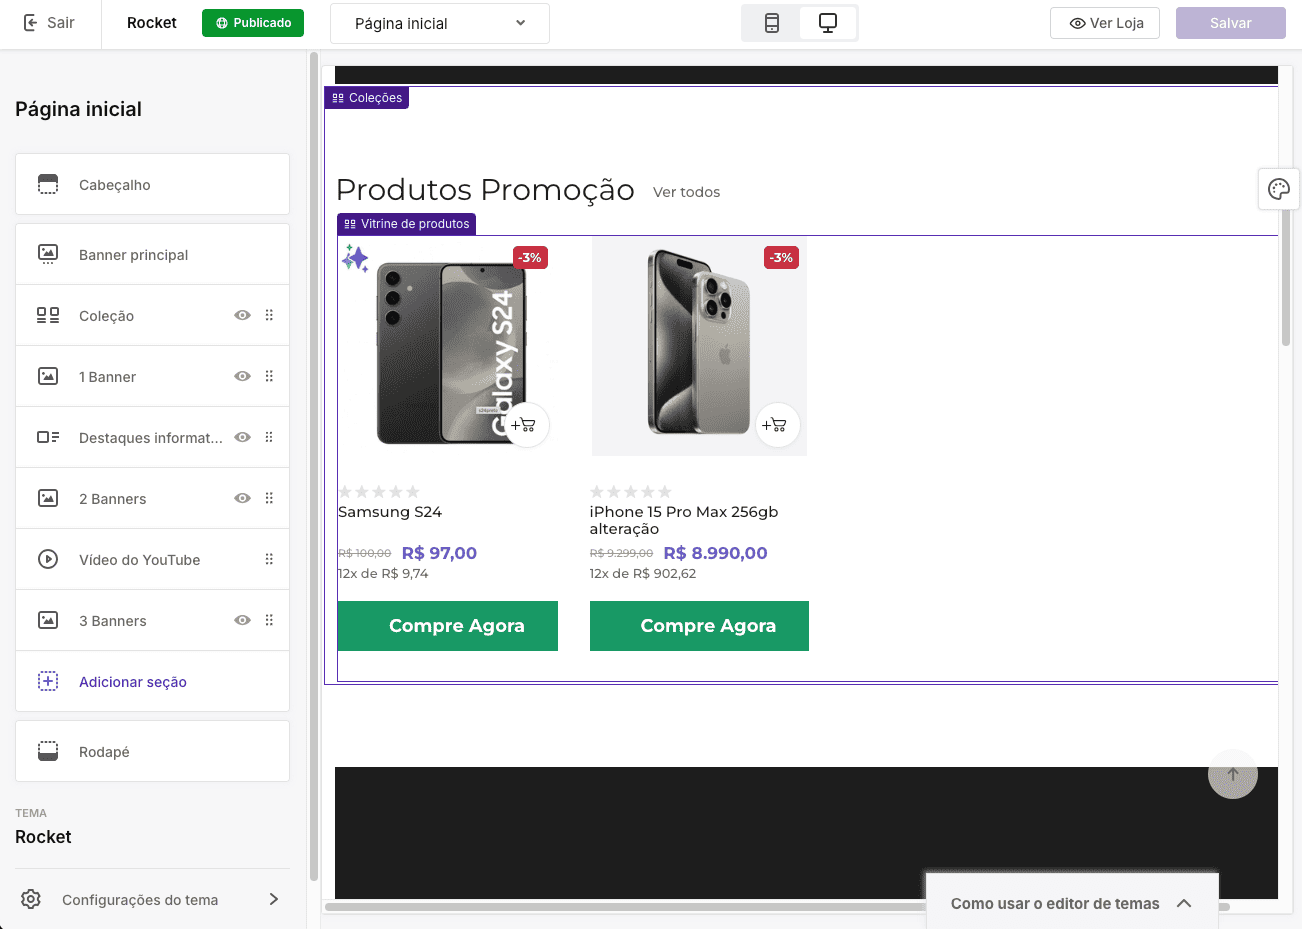Viewport: 1302px width, 929px height.
Task: Click the Banner principal image icon
Action: [x=48, y=254]
